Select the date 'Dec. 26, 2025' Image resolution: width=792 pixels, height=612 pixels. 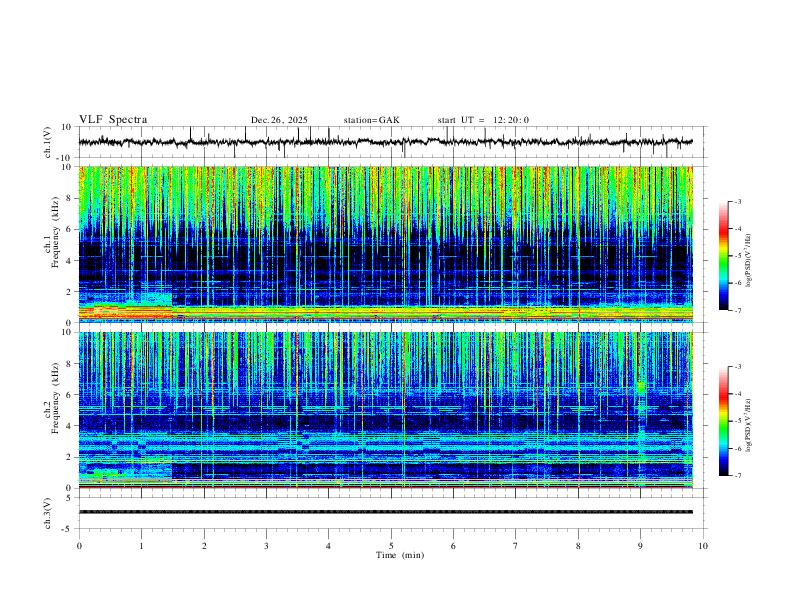[279, 120]
